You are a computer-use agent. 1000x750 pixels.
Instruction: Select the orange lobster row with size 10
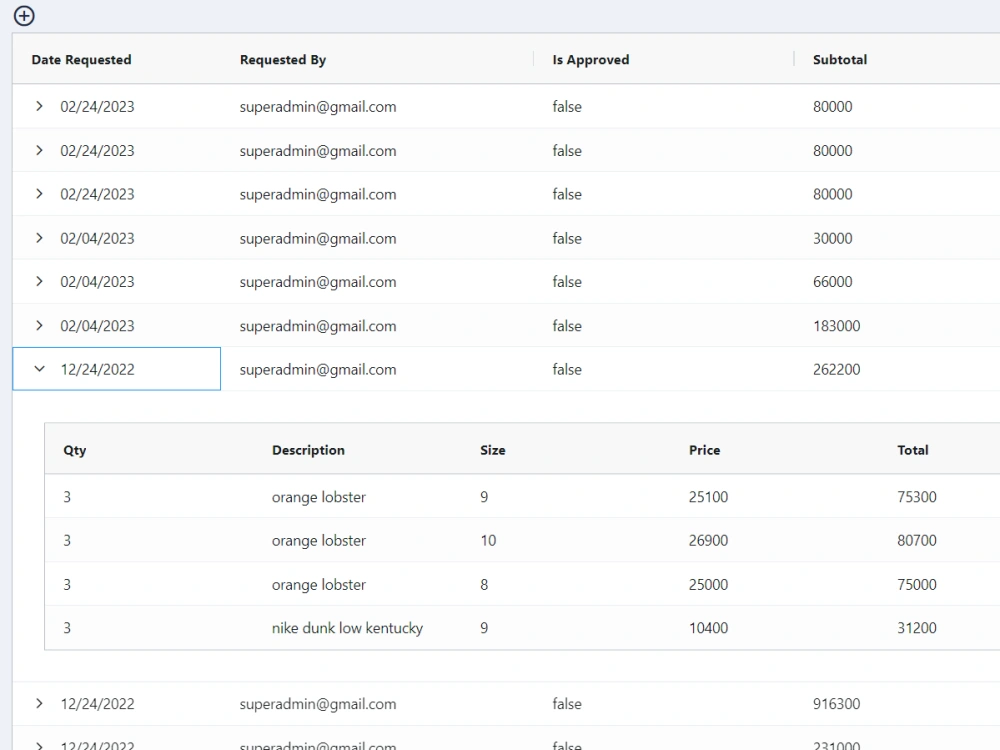click(320, 540)
